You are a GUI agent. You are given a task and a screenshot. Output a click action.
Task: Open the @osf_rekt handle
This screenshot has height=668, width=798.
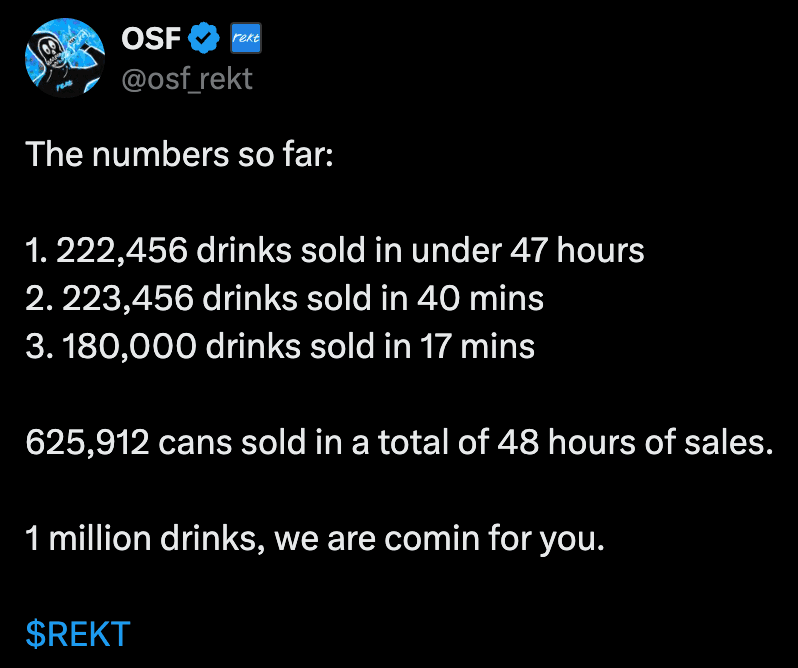[187, 79]
